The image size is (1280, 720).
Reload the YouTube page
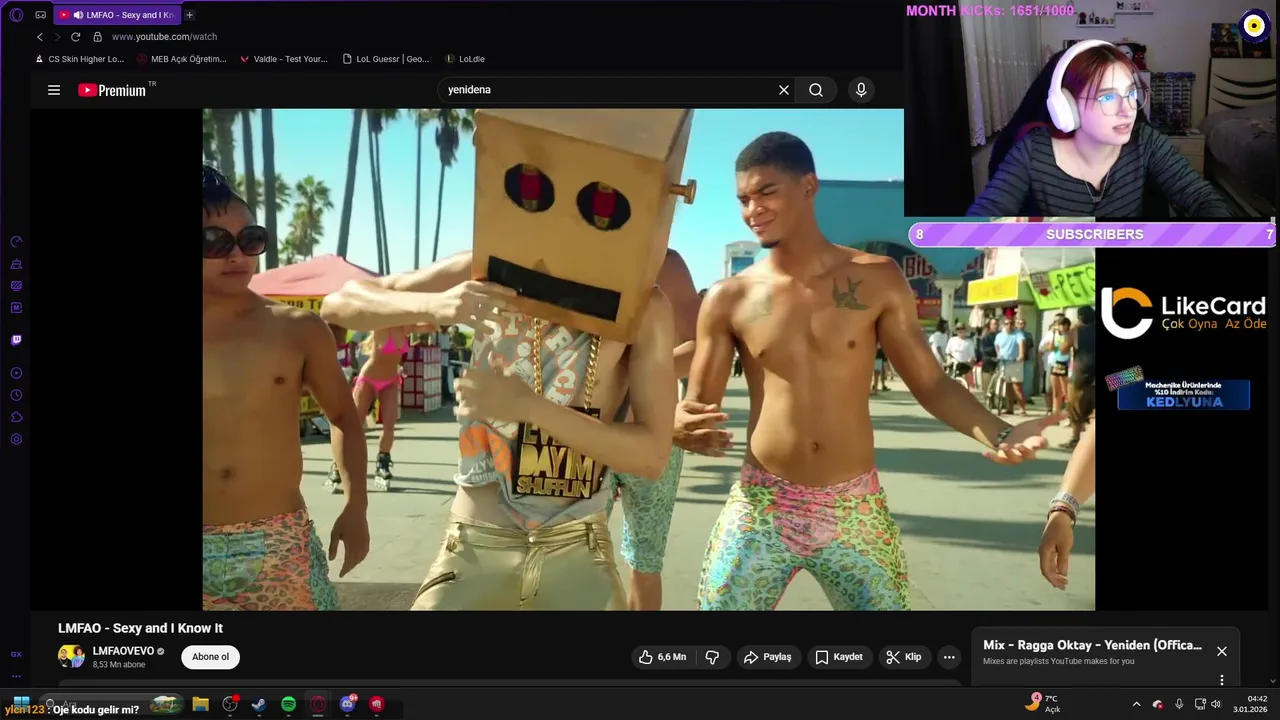[x=75, y=37]
